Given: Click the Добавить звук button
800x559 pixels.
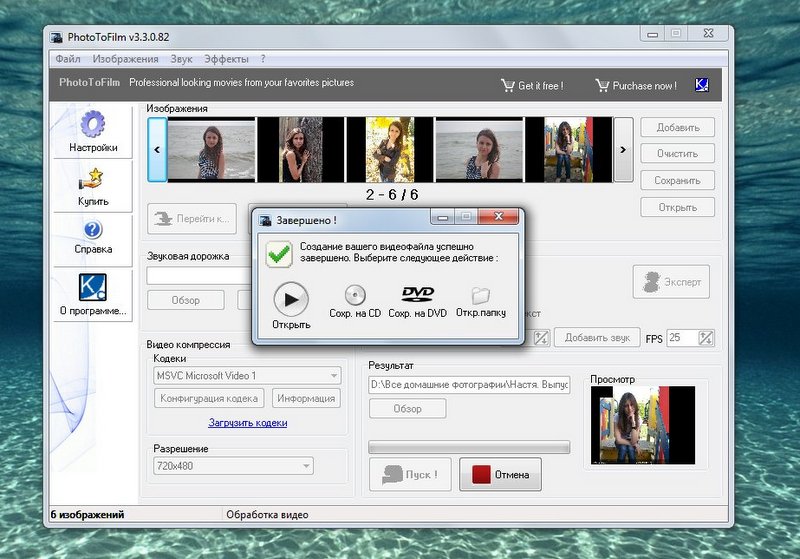Looking at the screenshot, I should pos(597,338).
